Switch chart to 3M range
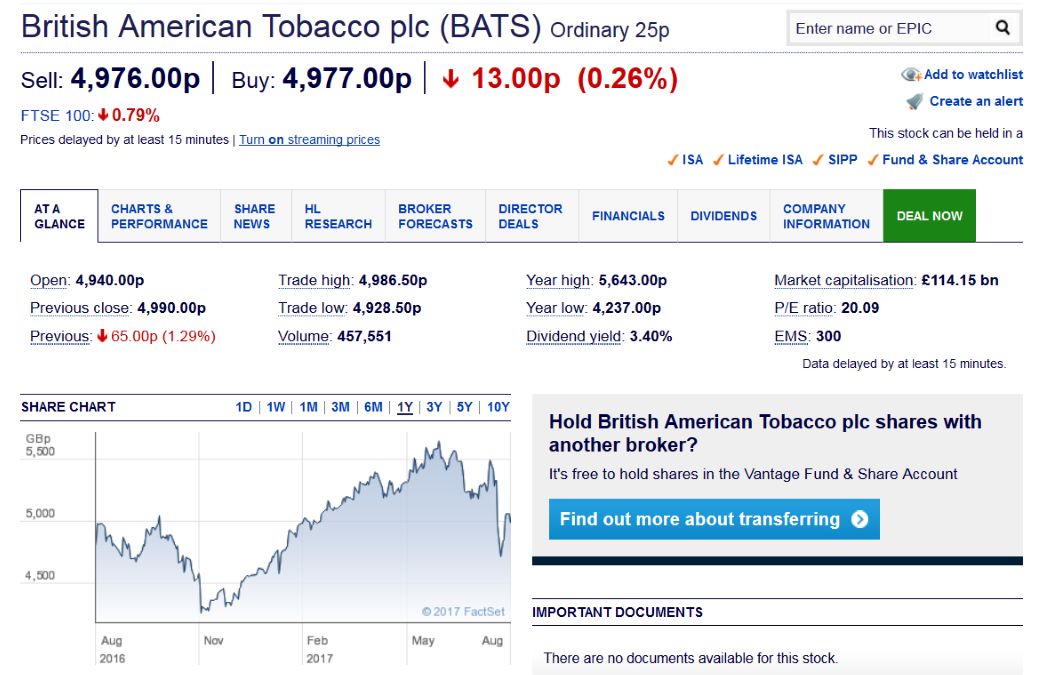The height and width of the screenshot is (675, 1040). point(340,407)
